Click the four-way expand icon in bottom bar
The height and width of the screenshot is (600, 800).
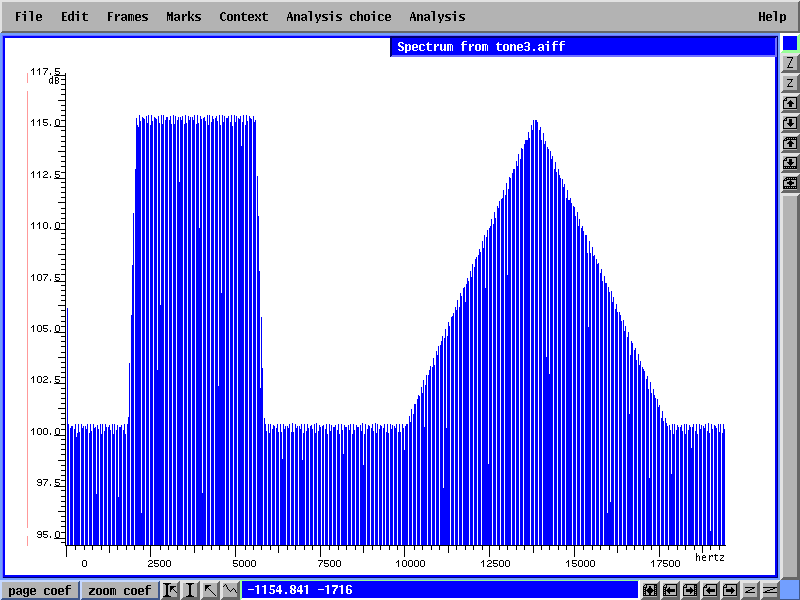pos(651,590)
